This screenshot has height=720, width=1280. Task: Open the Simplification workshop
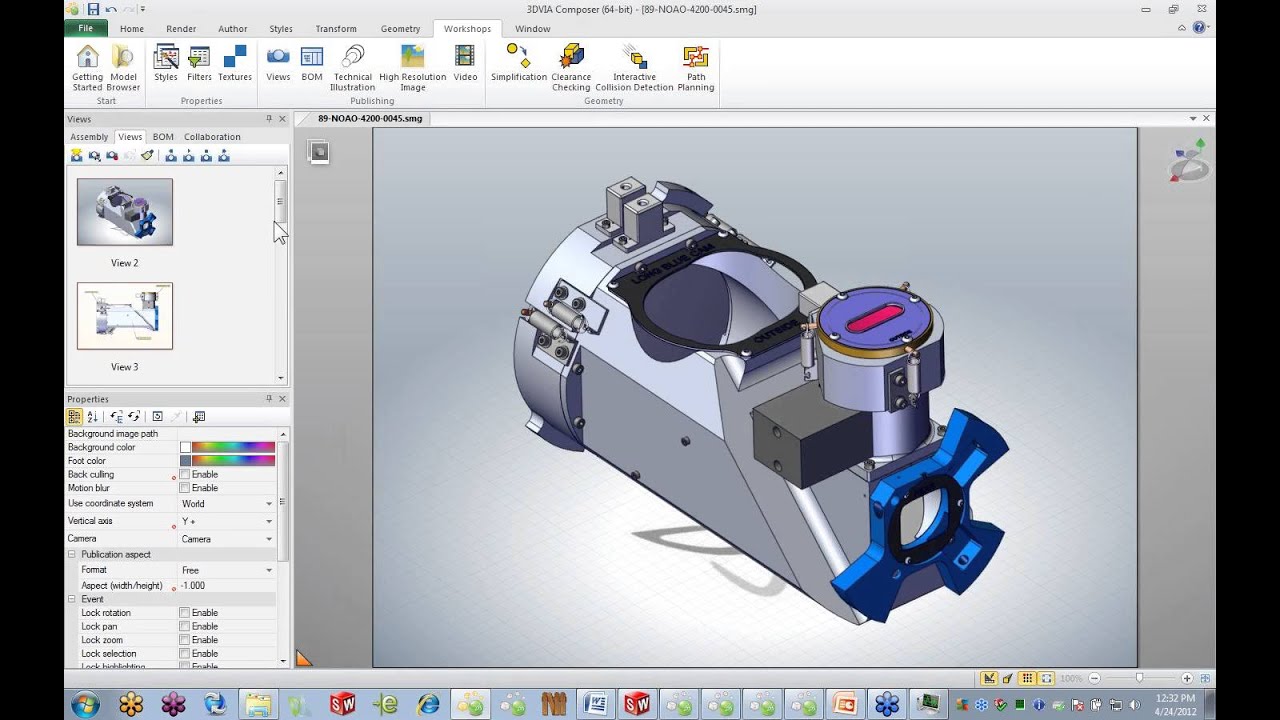click(x=519, y=64)
